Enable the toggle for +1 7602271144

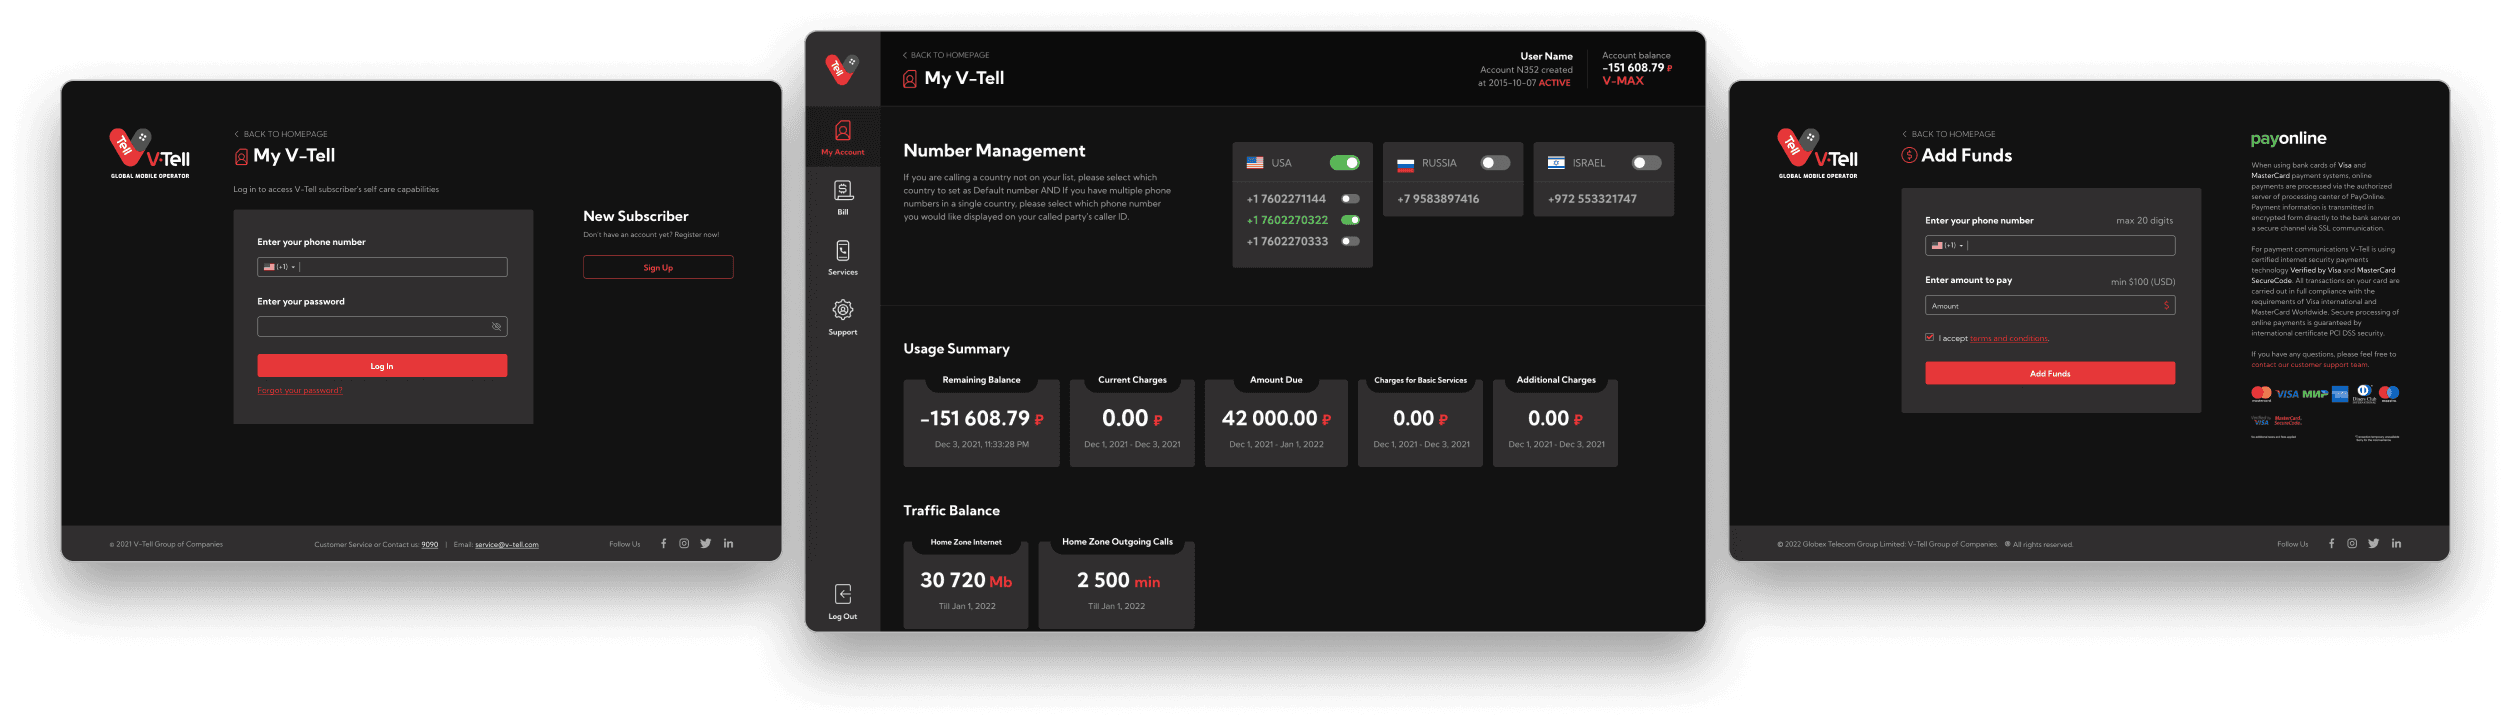coord(1350,199)
